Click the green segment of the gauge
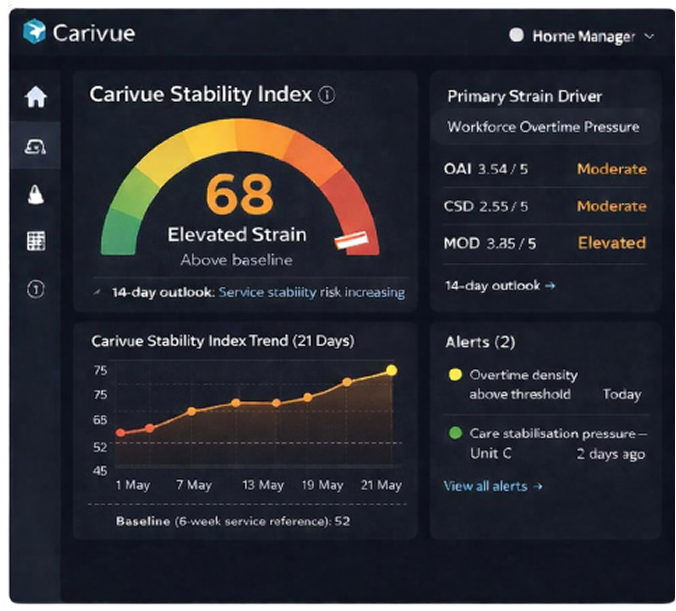676x611 pixels. [121, 233]
